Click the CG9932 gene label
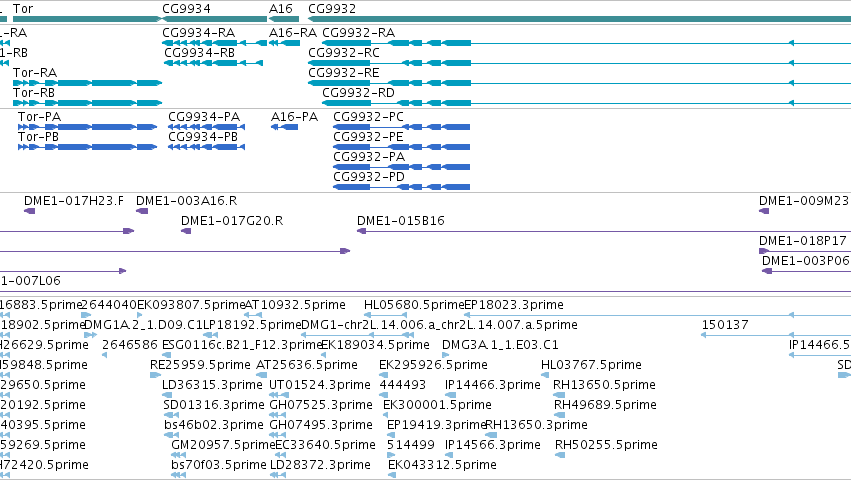Screen dimensions: 851x480 click(332, 9)
